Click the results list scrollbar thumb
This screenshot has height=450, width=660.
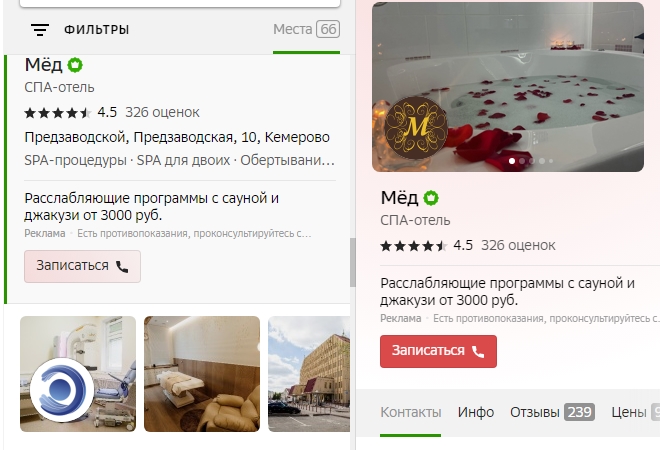(x=353, y=262)
